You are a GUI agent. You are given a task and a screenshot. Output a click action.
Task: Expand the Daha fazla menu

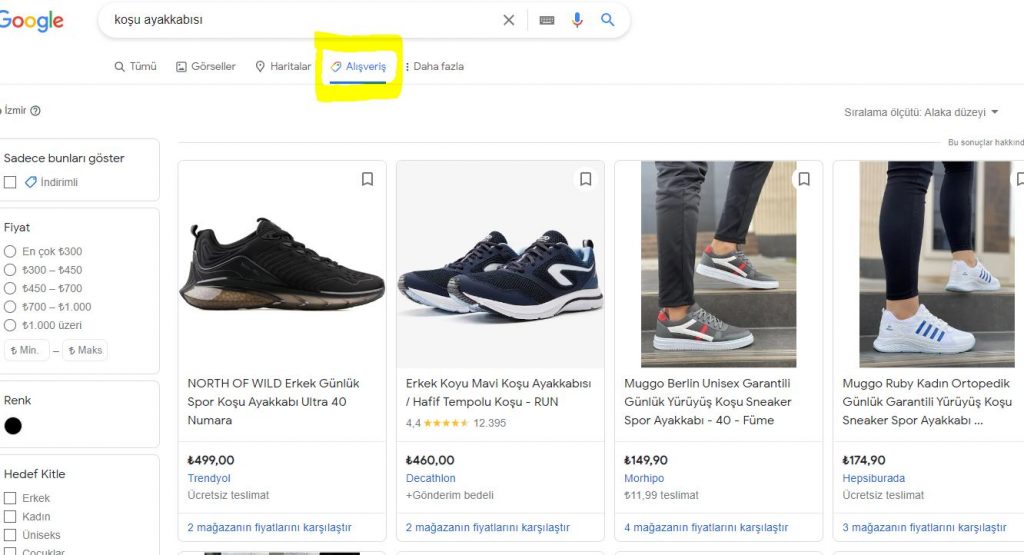pos(435,67)
